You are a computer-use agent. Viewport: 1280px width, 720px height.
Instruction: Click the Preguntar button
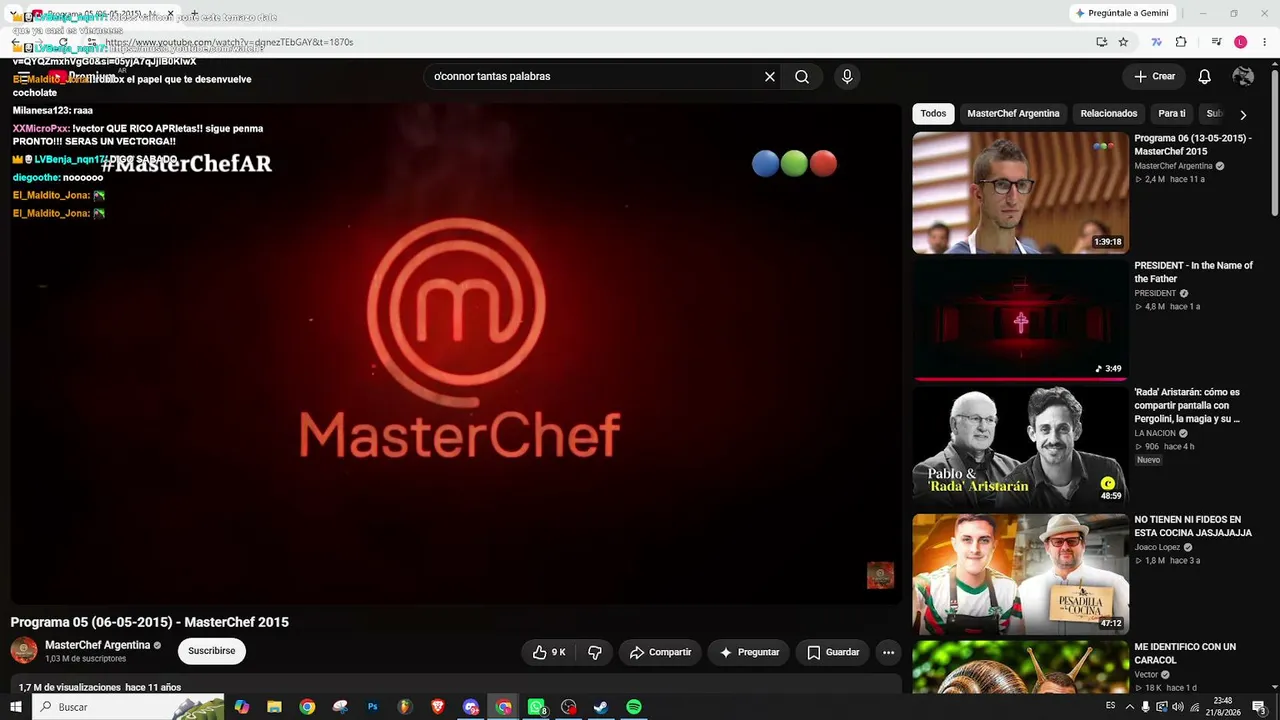click(x=749, y=652)
